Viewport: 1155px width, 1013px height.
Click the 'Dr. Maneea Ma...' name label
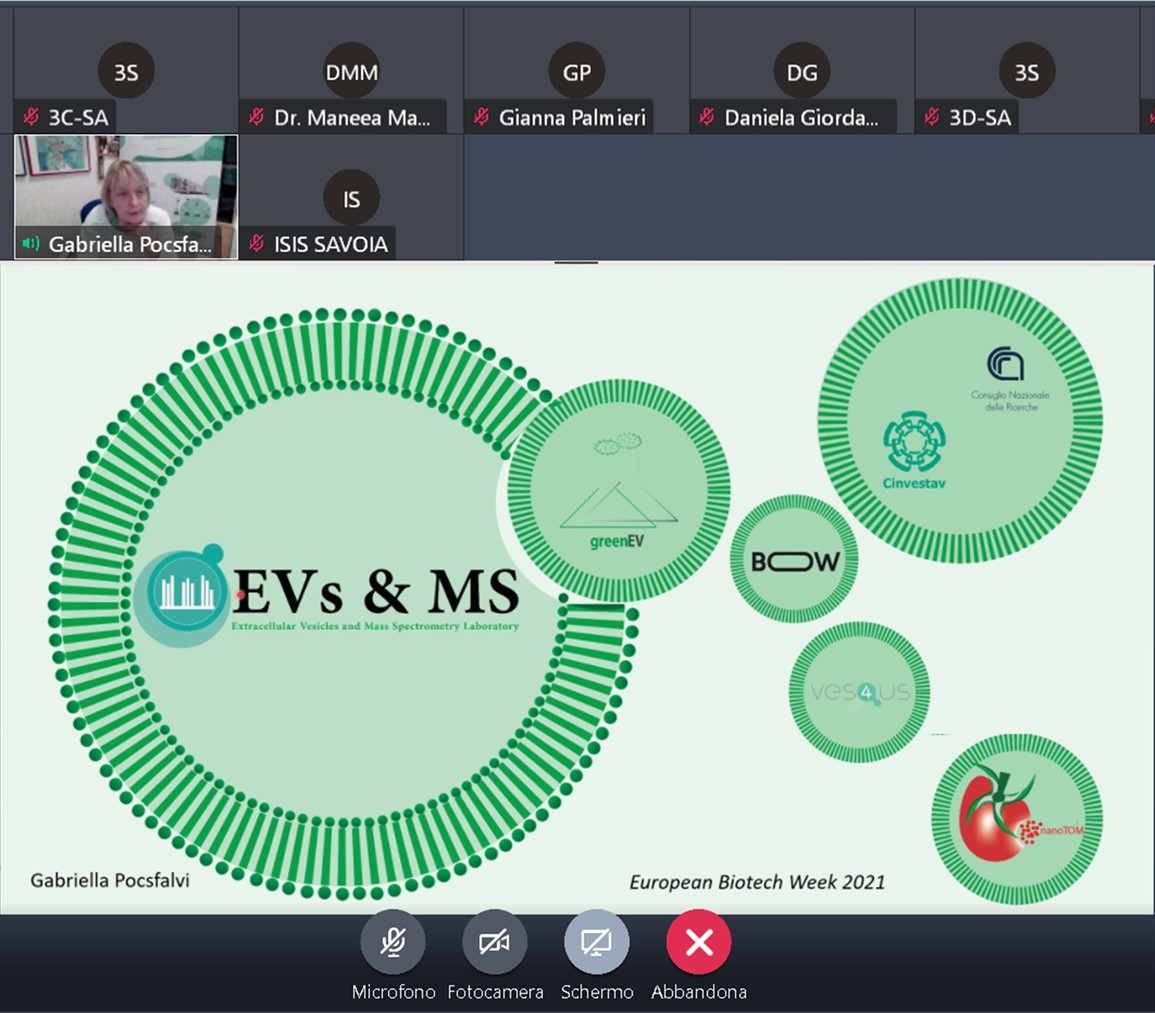352,117
